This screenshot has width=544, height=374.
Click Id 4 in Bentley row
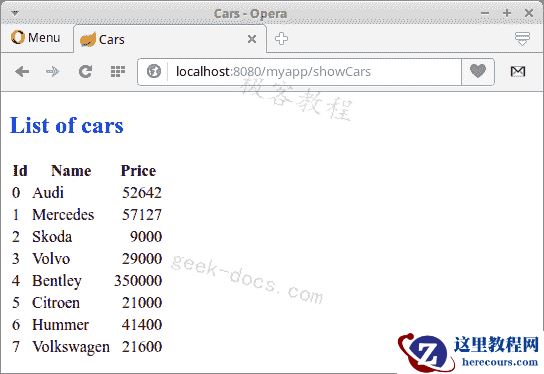[16, 281]
